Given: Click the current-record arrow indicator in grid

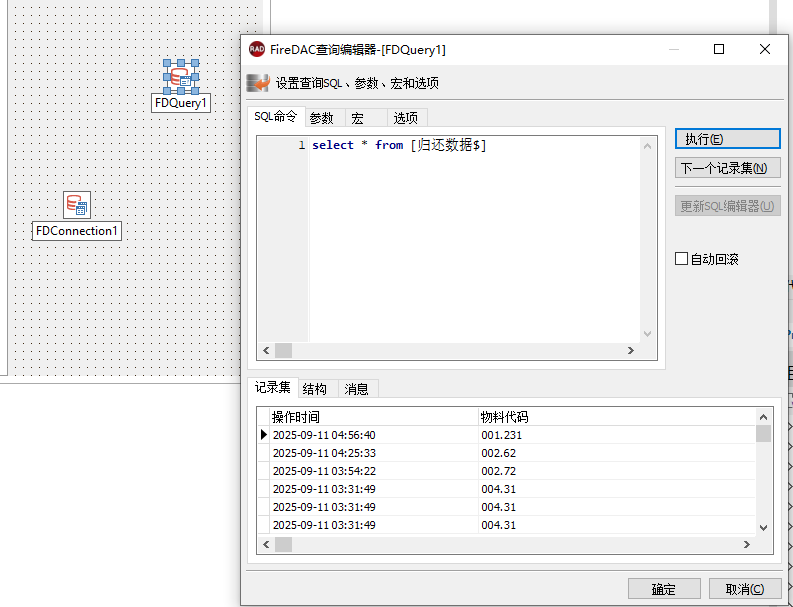Looking at the screenshot, I should 263,435.
